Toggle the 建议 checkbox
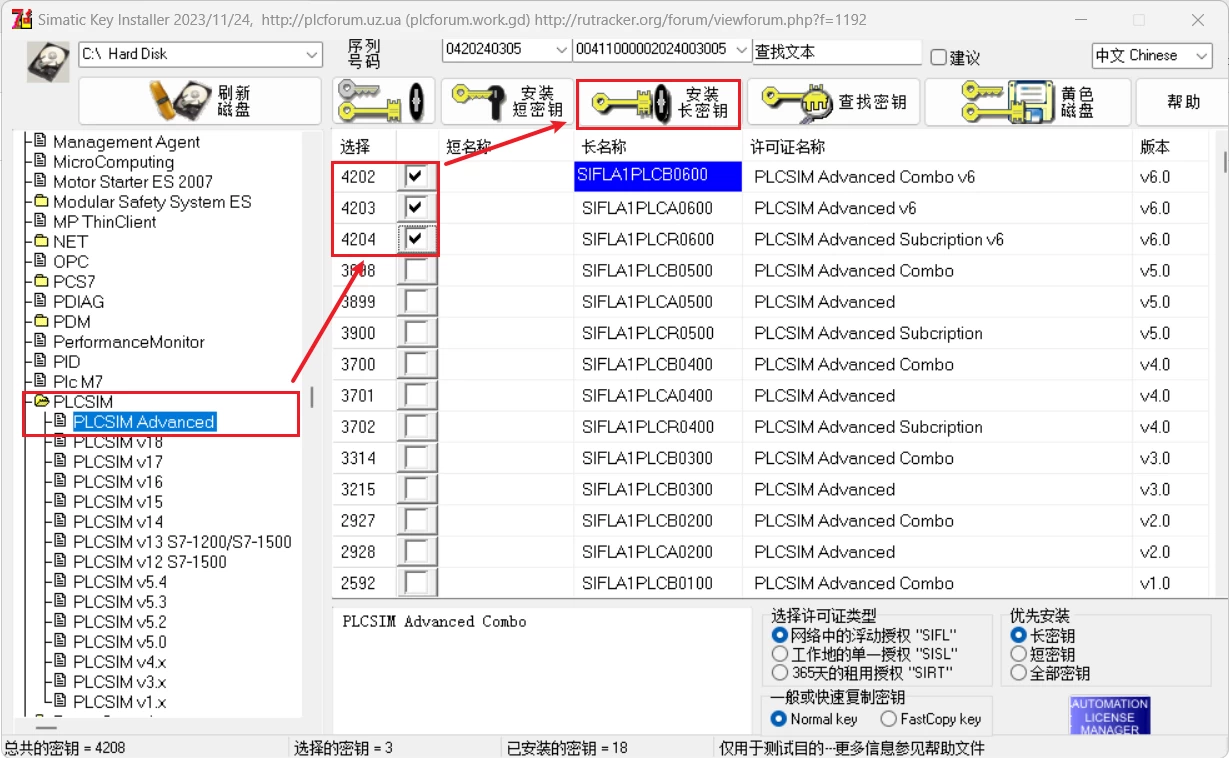This screenshot has width=1229, height=758. tap(938, 58)
